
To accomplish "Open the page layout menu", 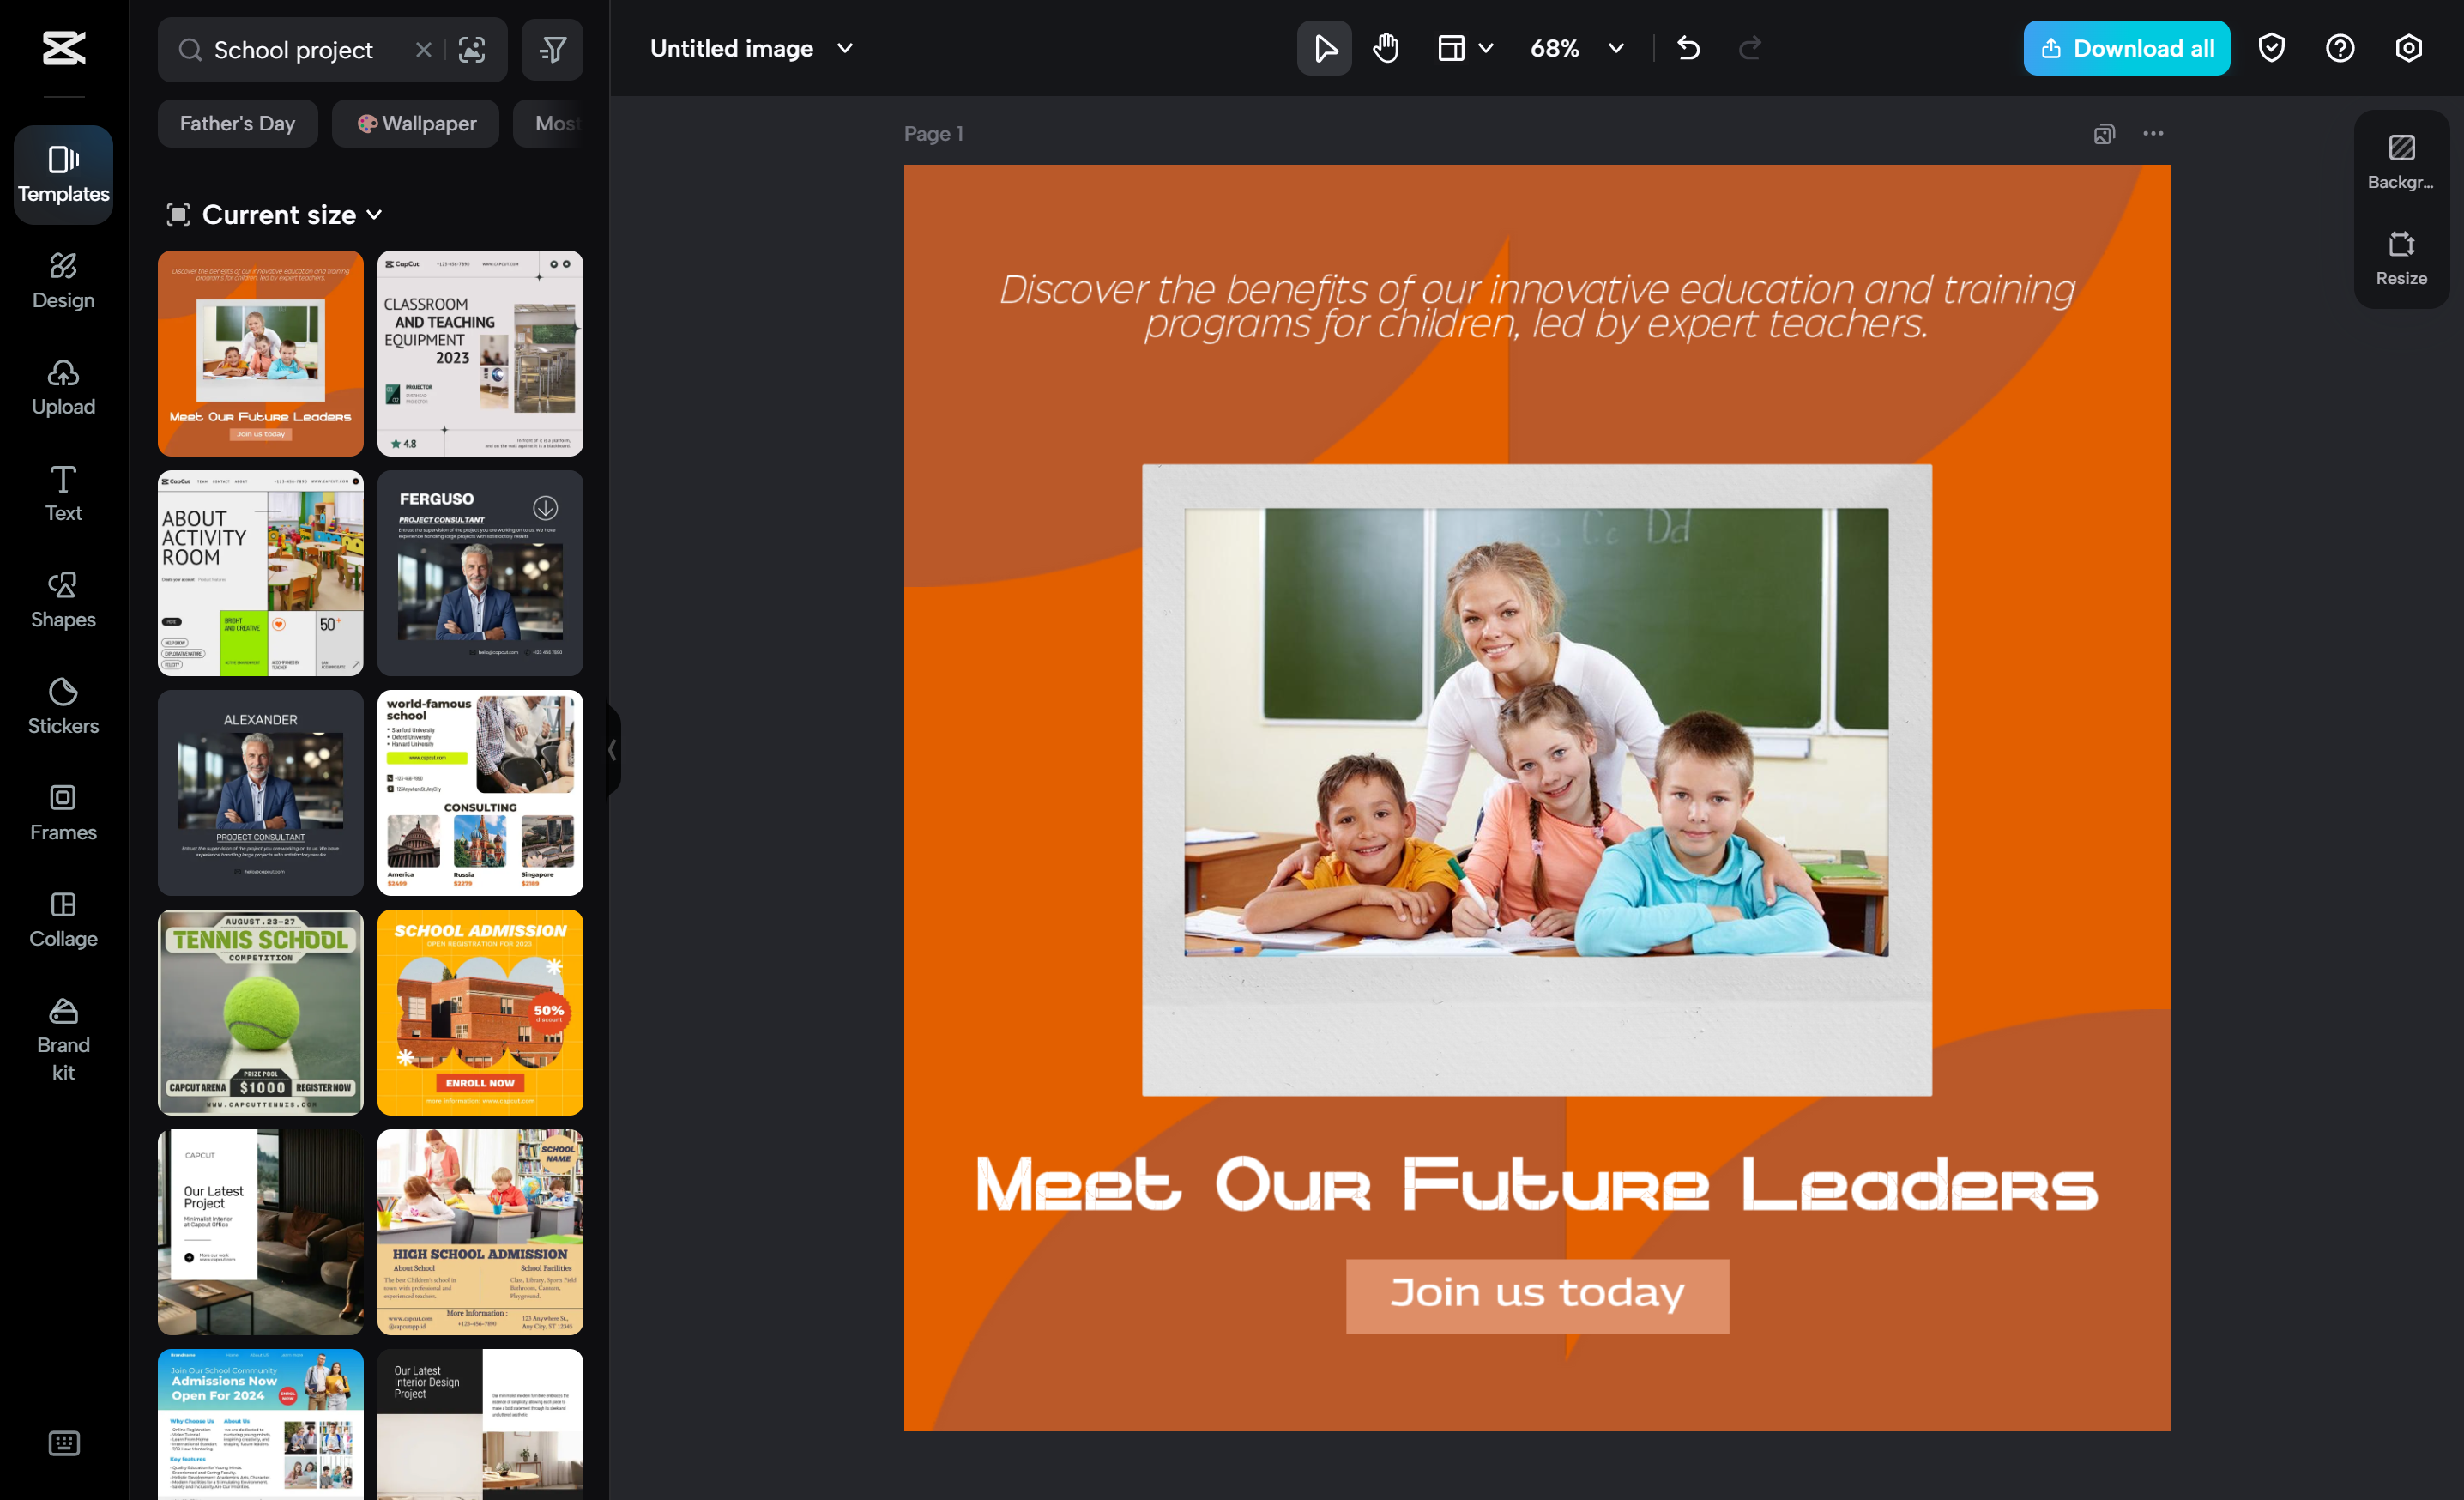I will coord(1463,47).
